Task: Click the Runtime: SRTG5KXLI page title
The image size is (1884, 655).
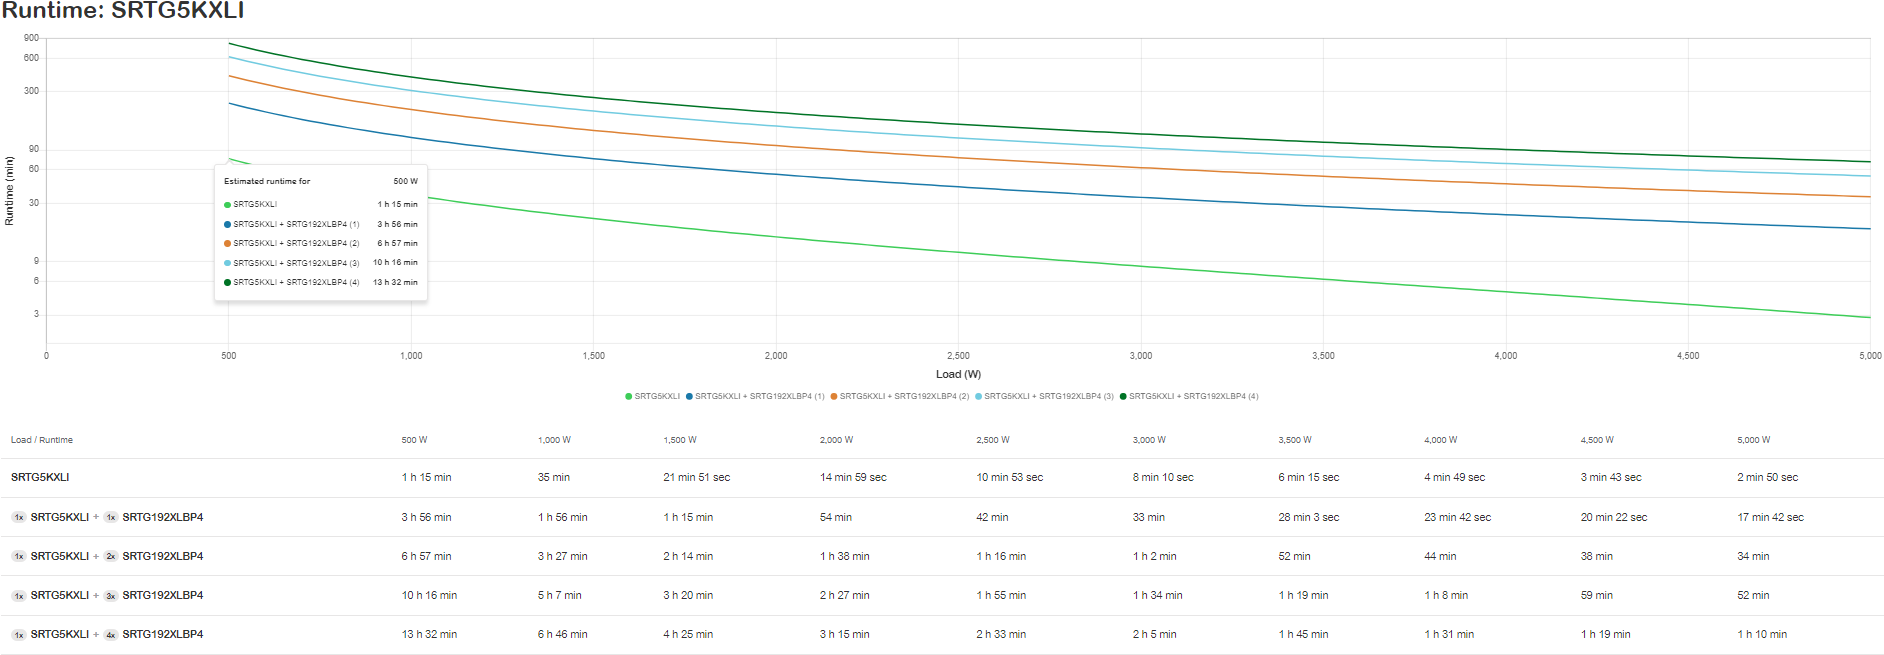Action: pos(123,11)
